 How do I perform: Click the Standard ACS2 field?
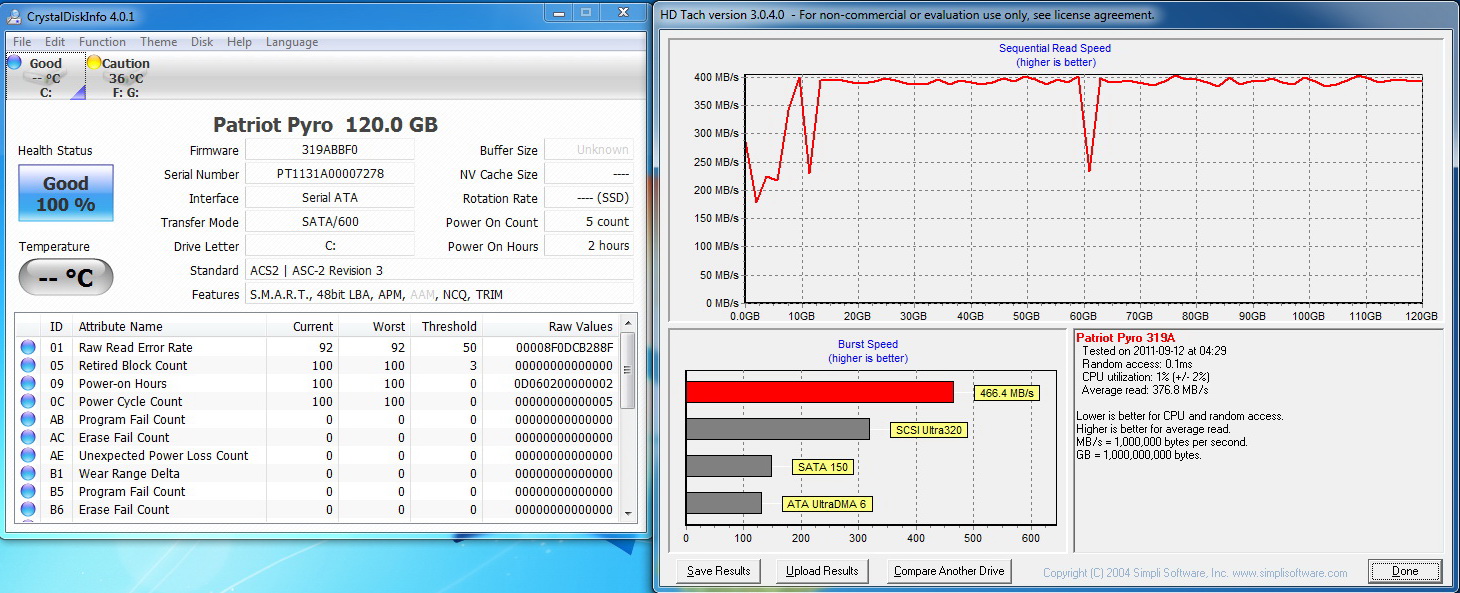[x=439, y=270]
